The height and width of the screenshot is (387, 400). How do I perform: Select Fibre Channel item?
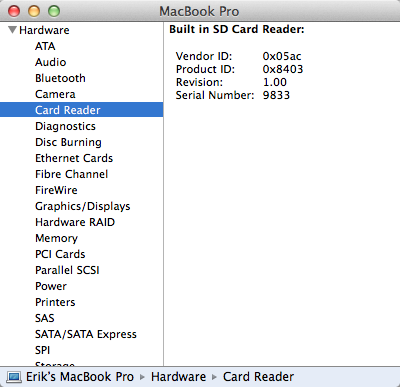tap(72, 174)
